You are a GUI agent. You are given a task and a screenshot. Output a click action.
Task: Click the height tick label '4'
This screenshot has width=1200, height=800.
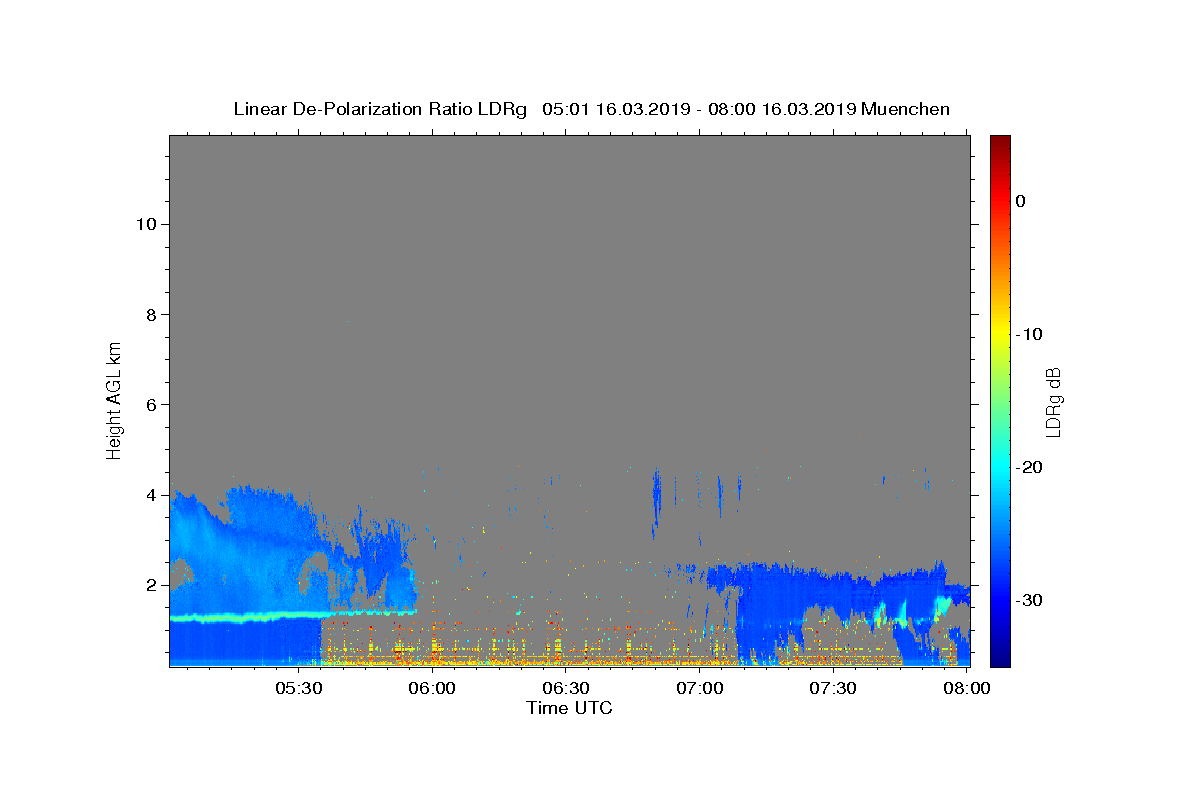tap(152, 495)
